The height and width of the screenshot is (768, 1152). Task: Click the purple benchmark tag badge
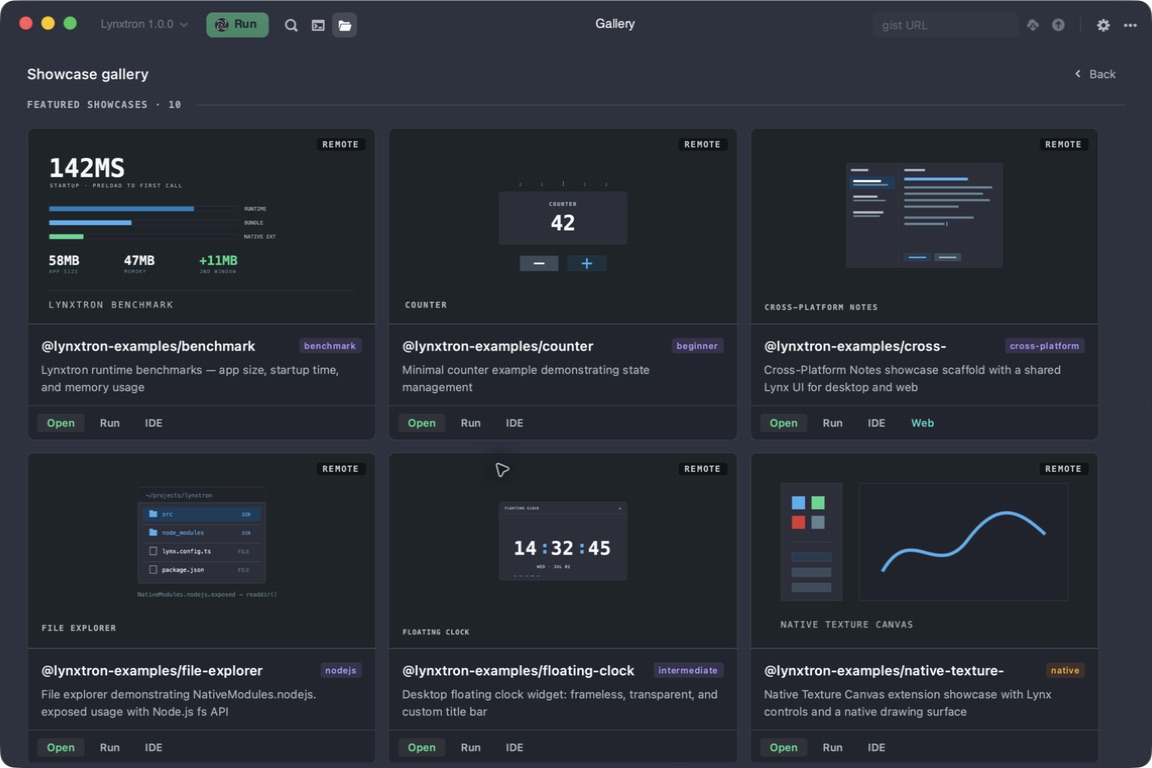(330, 346)
